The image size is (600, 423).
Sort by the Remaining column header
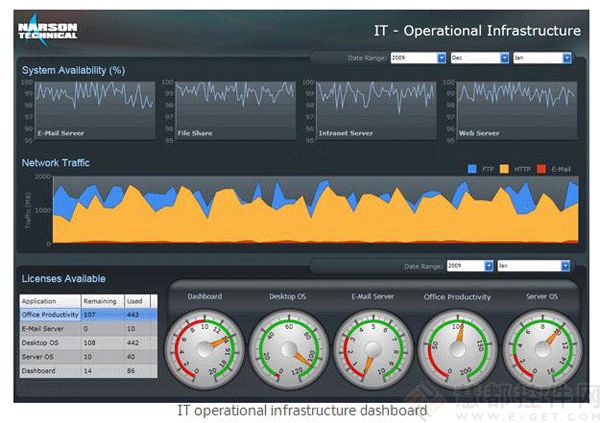point(100,300)
